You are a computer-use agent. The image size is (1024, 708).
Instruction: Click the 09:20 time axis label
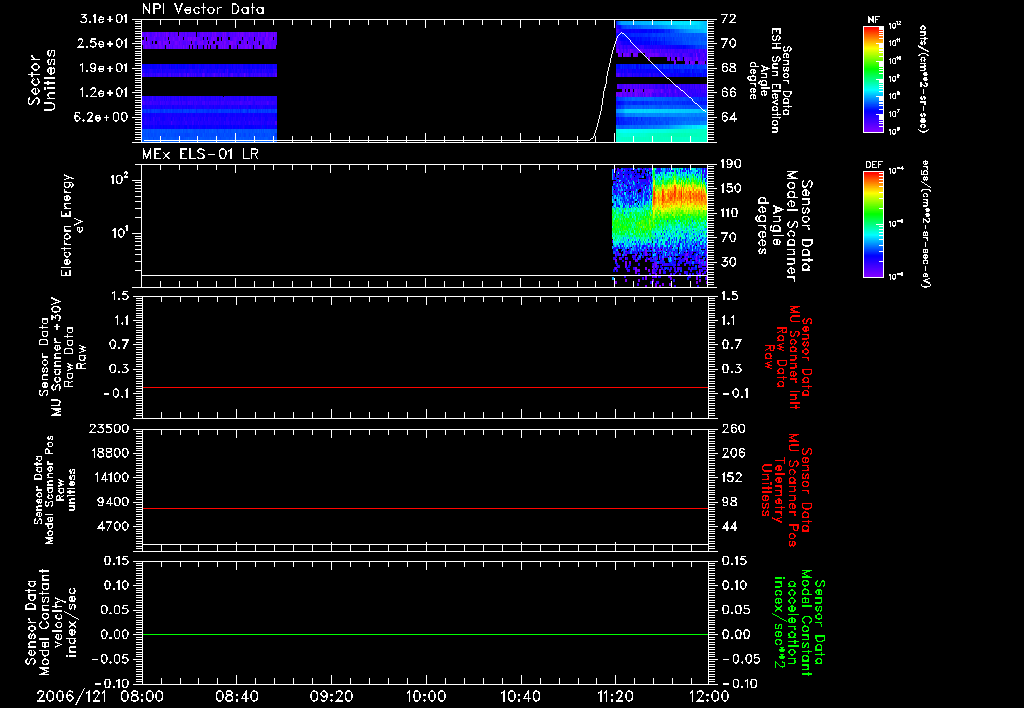331,696
